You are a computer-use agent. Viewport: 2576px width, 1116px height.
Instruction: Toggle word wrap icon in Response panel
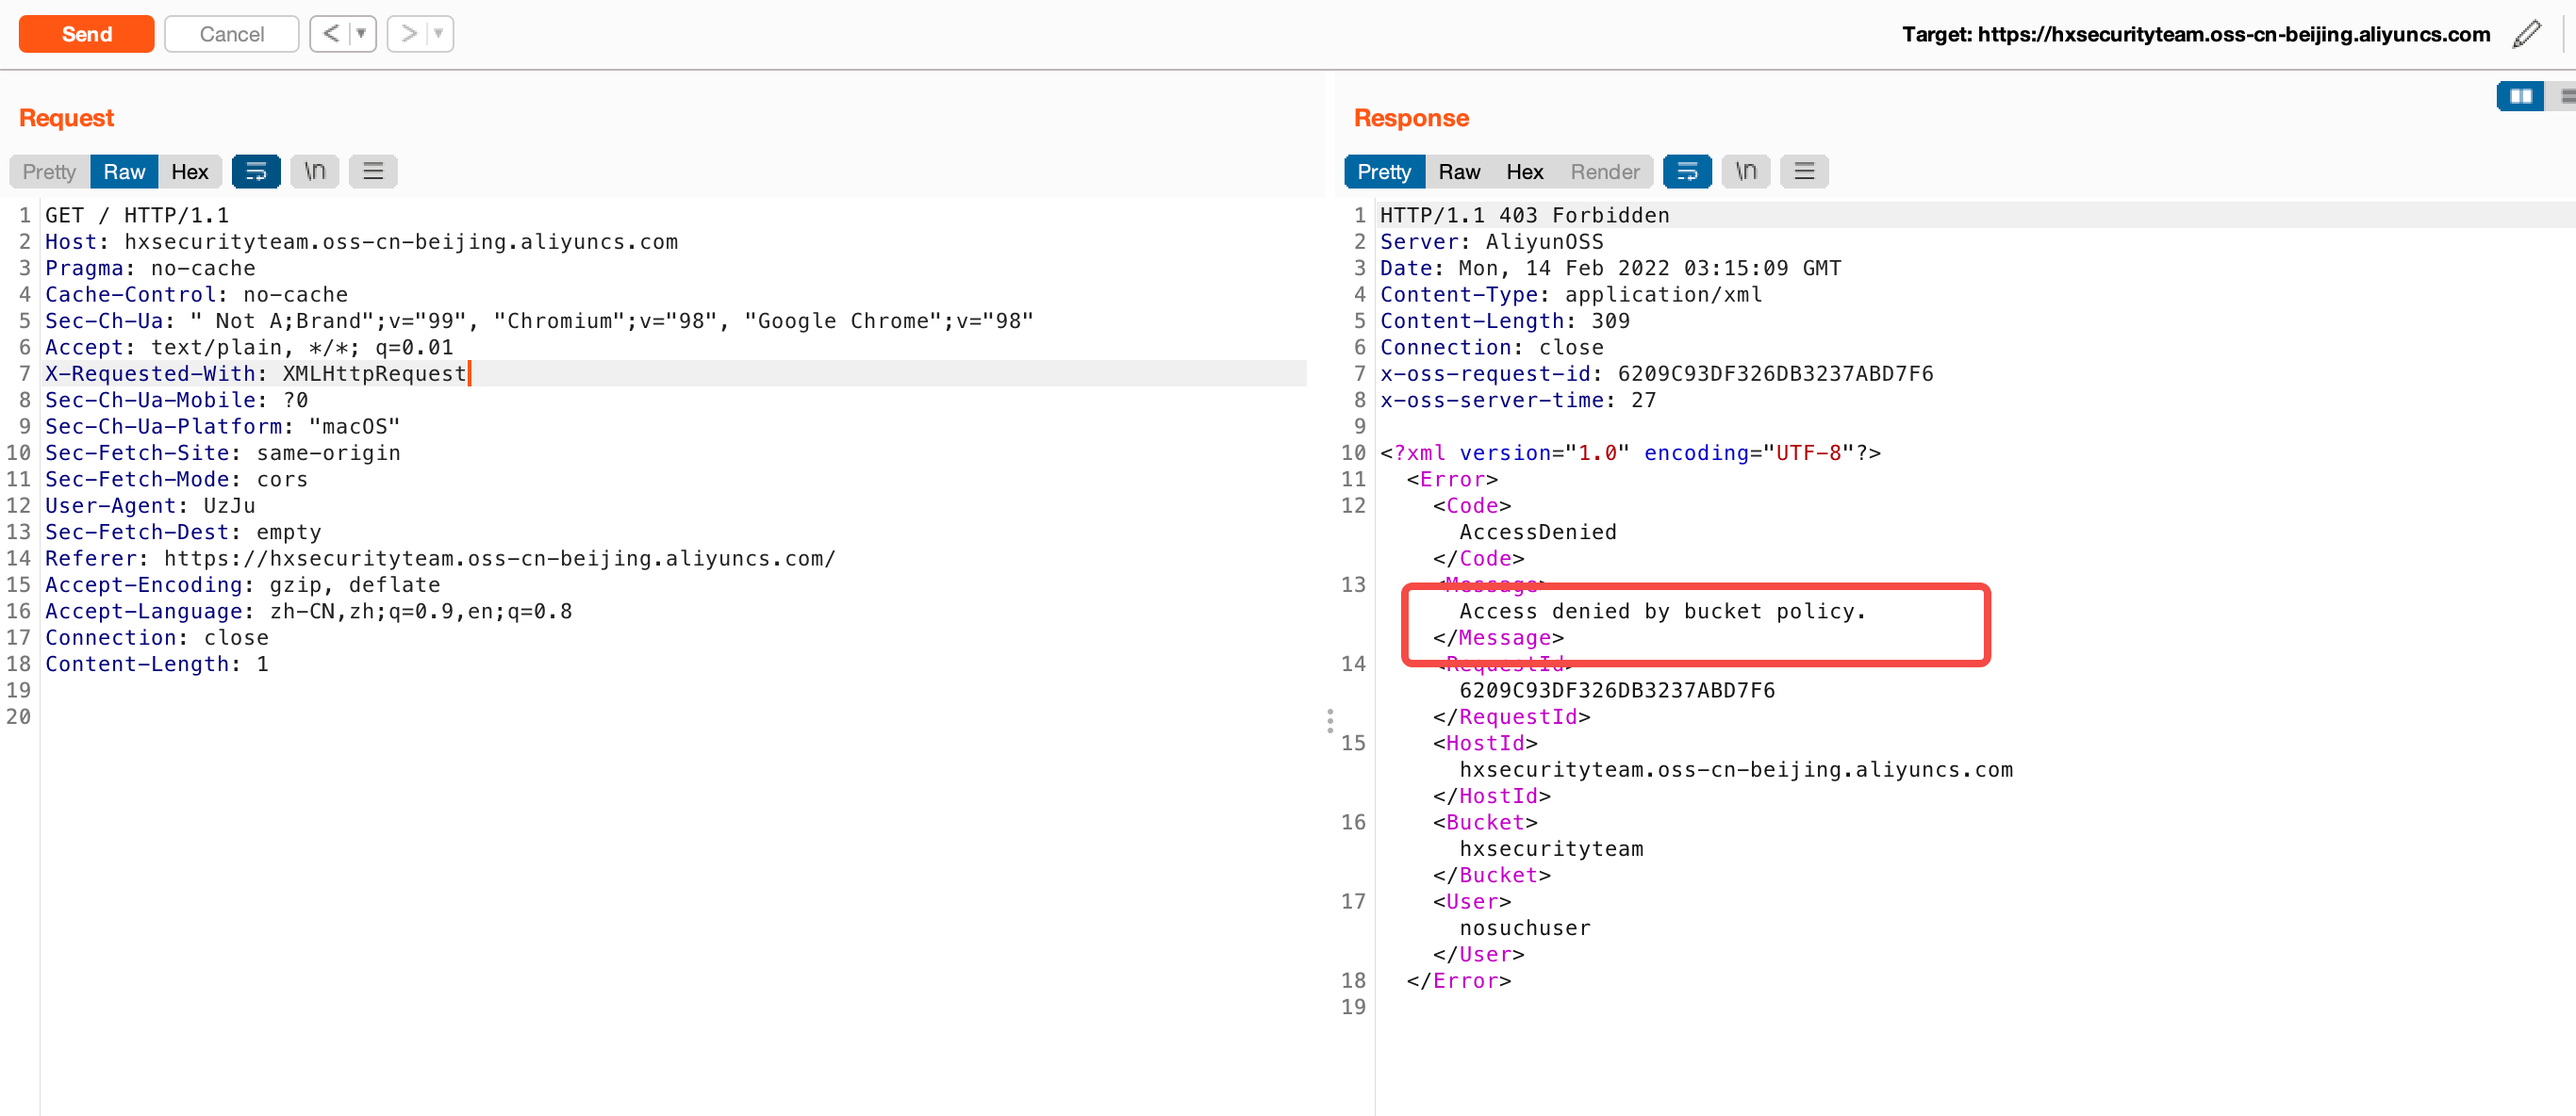coord(1687,171)
